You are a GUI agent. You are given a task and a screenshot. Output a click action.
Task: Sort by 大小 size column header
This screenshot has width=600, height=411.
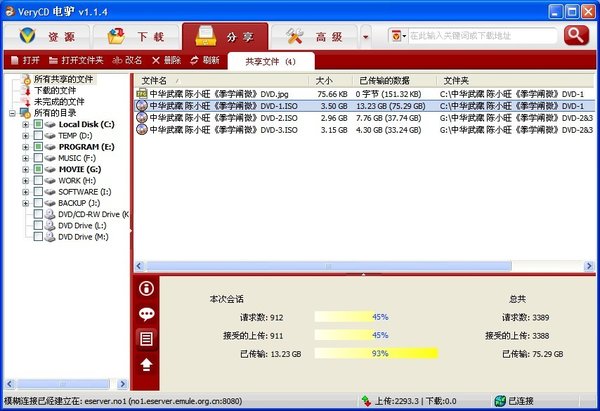[x=331, y=81]
